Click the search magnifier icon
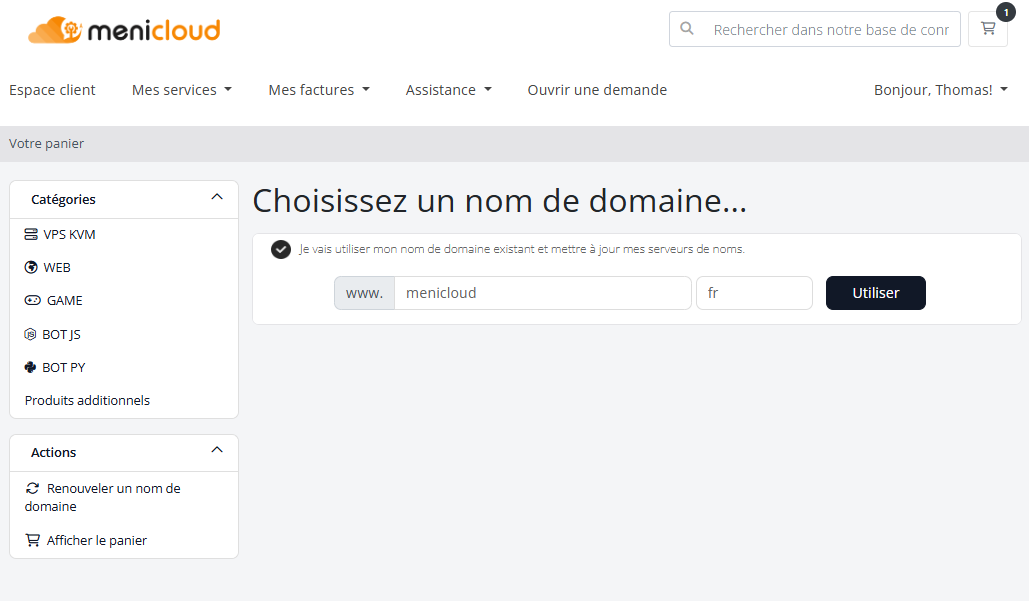Image resolution: width=1029 pixels, height=601 pixels. coord(686,28)
